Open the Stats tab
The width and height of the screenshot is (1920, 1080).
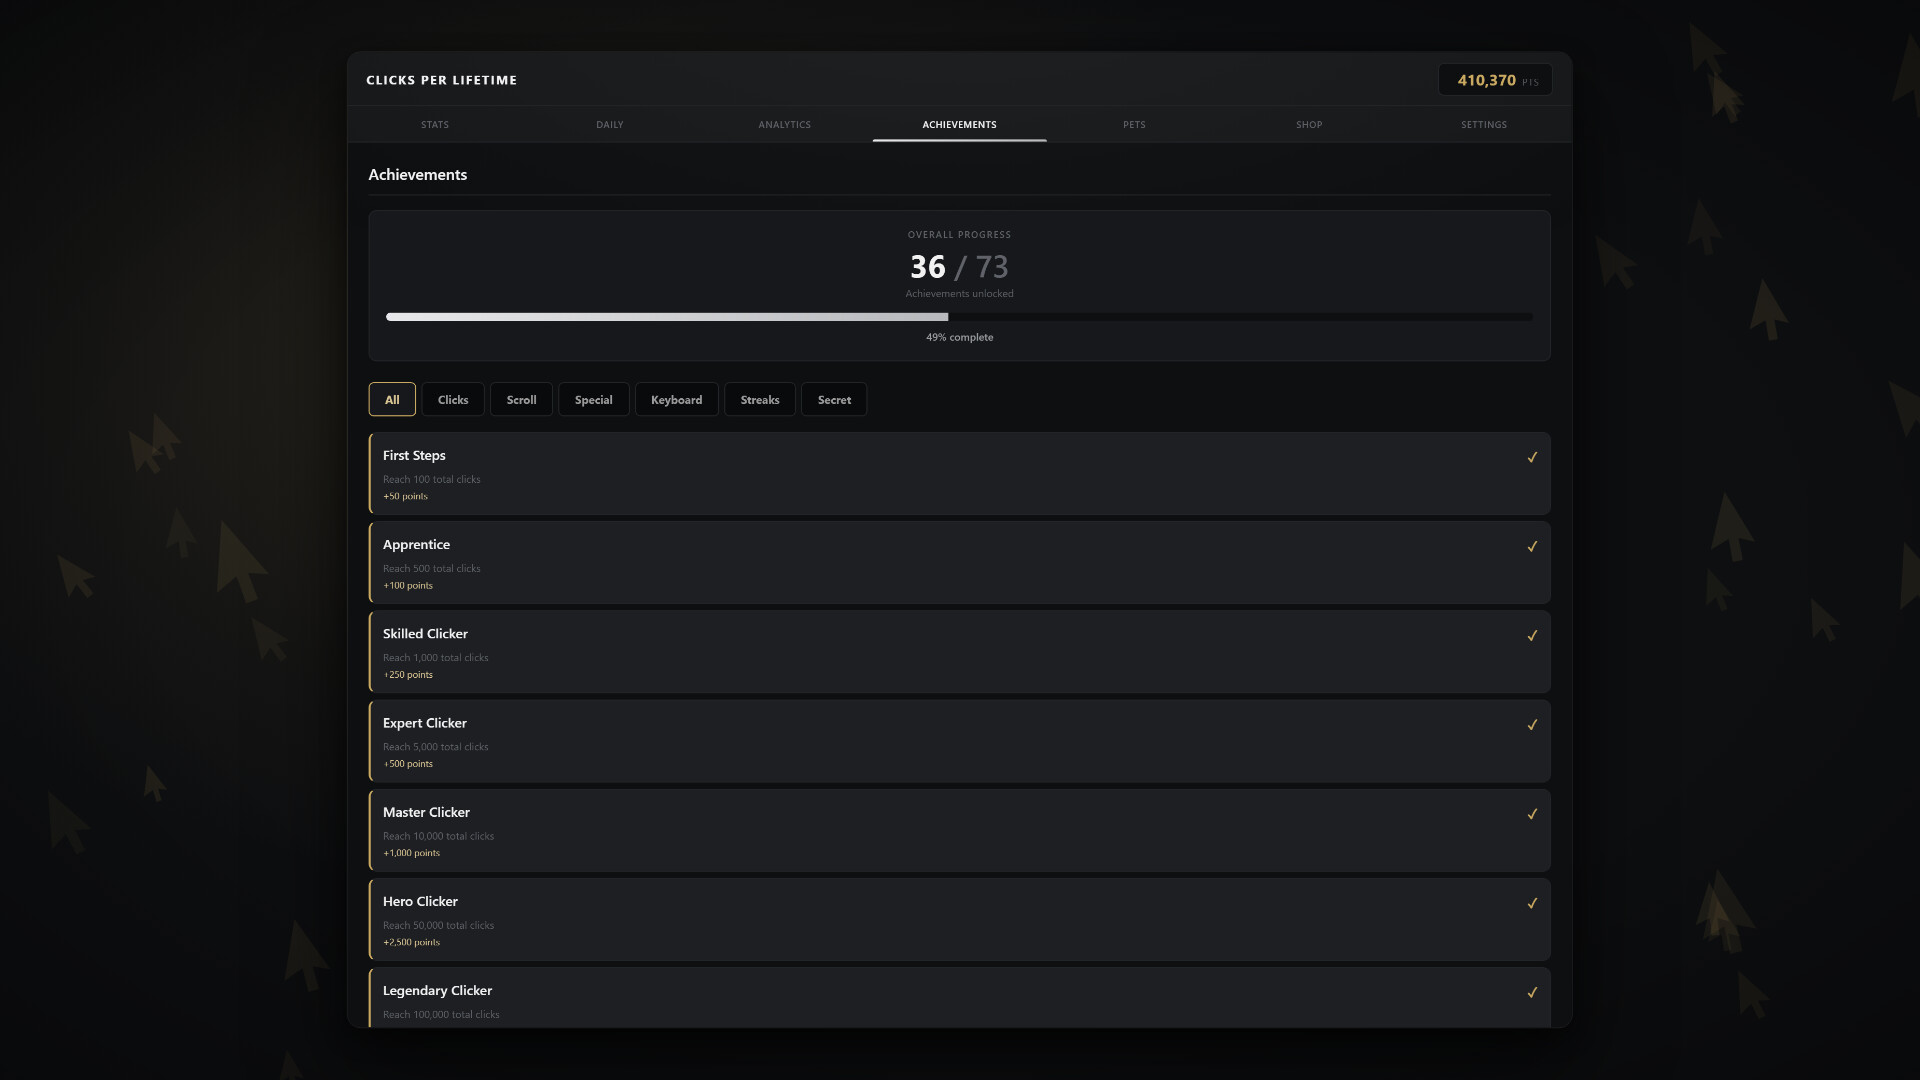pyautogui.click(x=435, y=124)
